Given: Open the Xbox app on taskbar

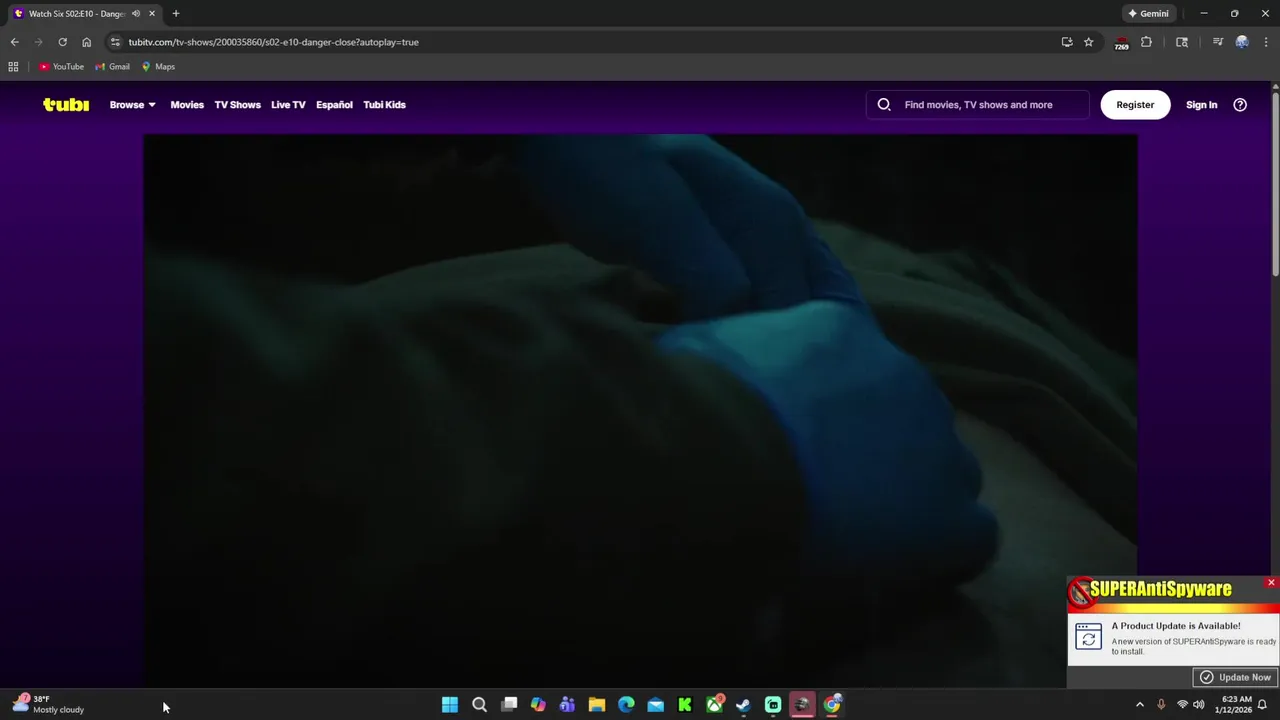Looking at the screenshot, I should (714, 705).
